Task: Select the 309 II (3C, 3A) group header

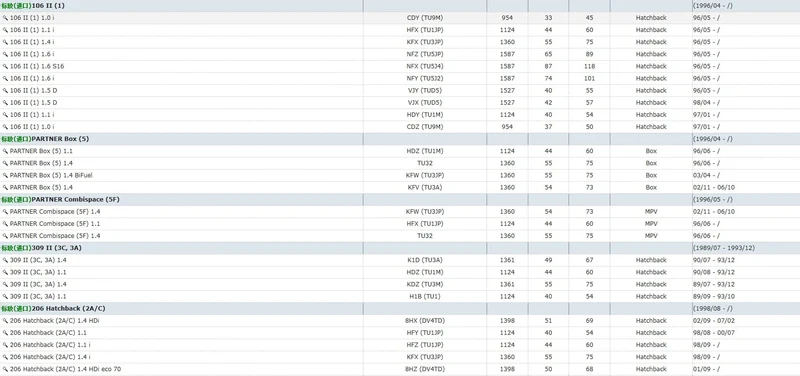Action: point(41,248)
